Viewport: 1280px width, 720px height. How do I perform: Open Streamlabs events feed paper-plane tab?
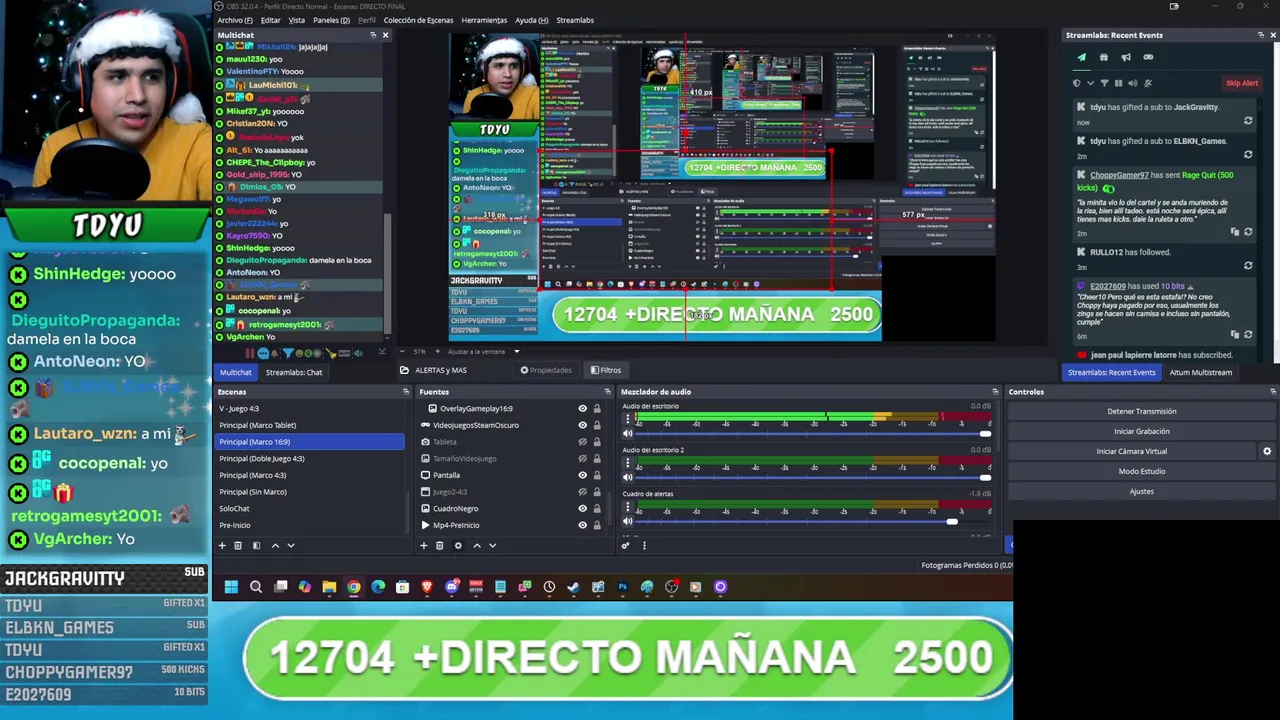[1081, 58]
